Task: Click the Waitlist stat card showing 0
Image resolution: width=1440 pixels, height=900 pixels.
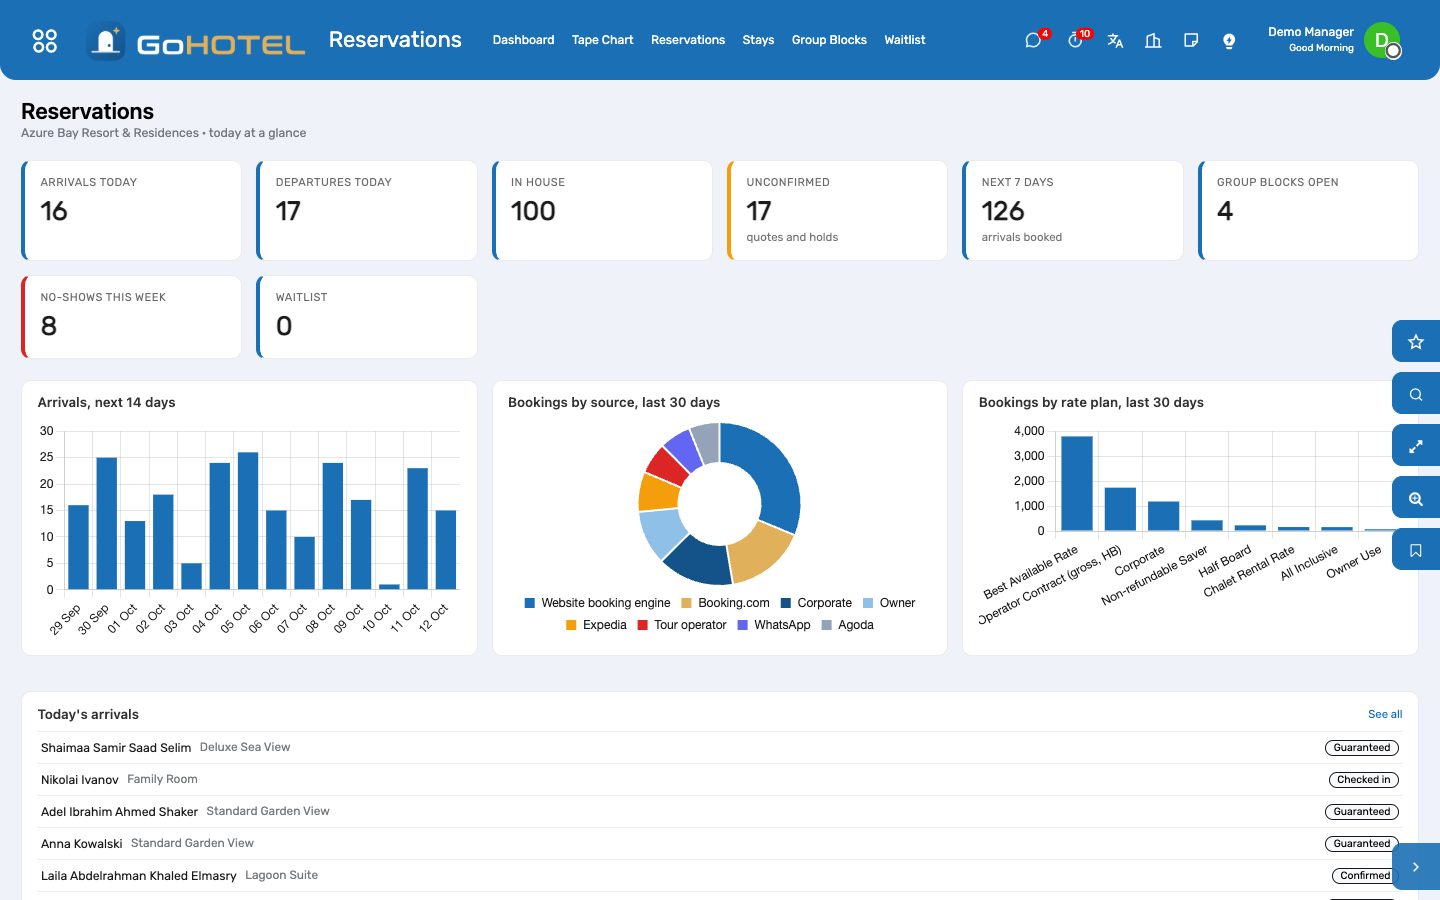Action: [x=367, y=317]
